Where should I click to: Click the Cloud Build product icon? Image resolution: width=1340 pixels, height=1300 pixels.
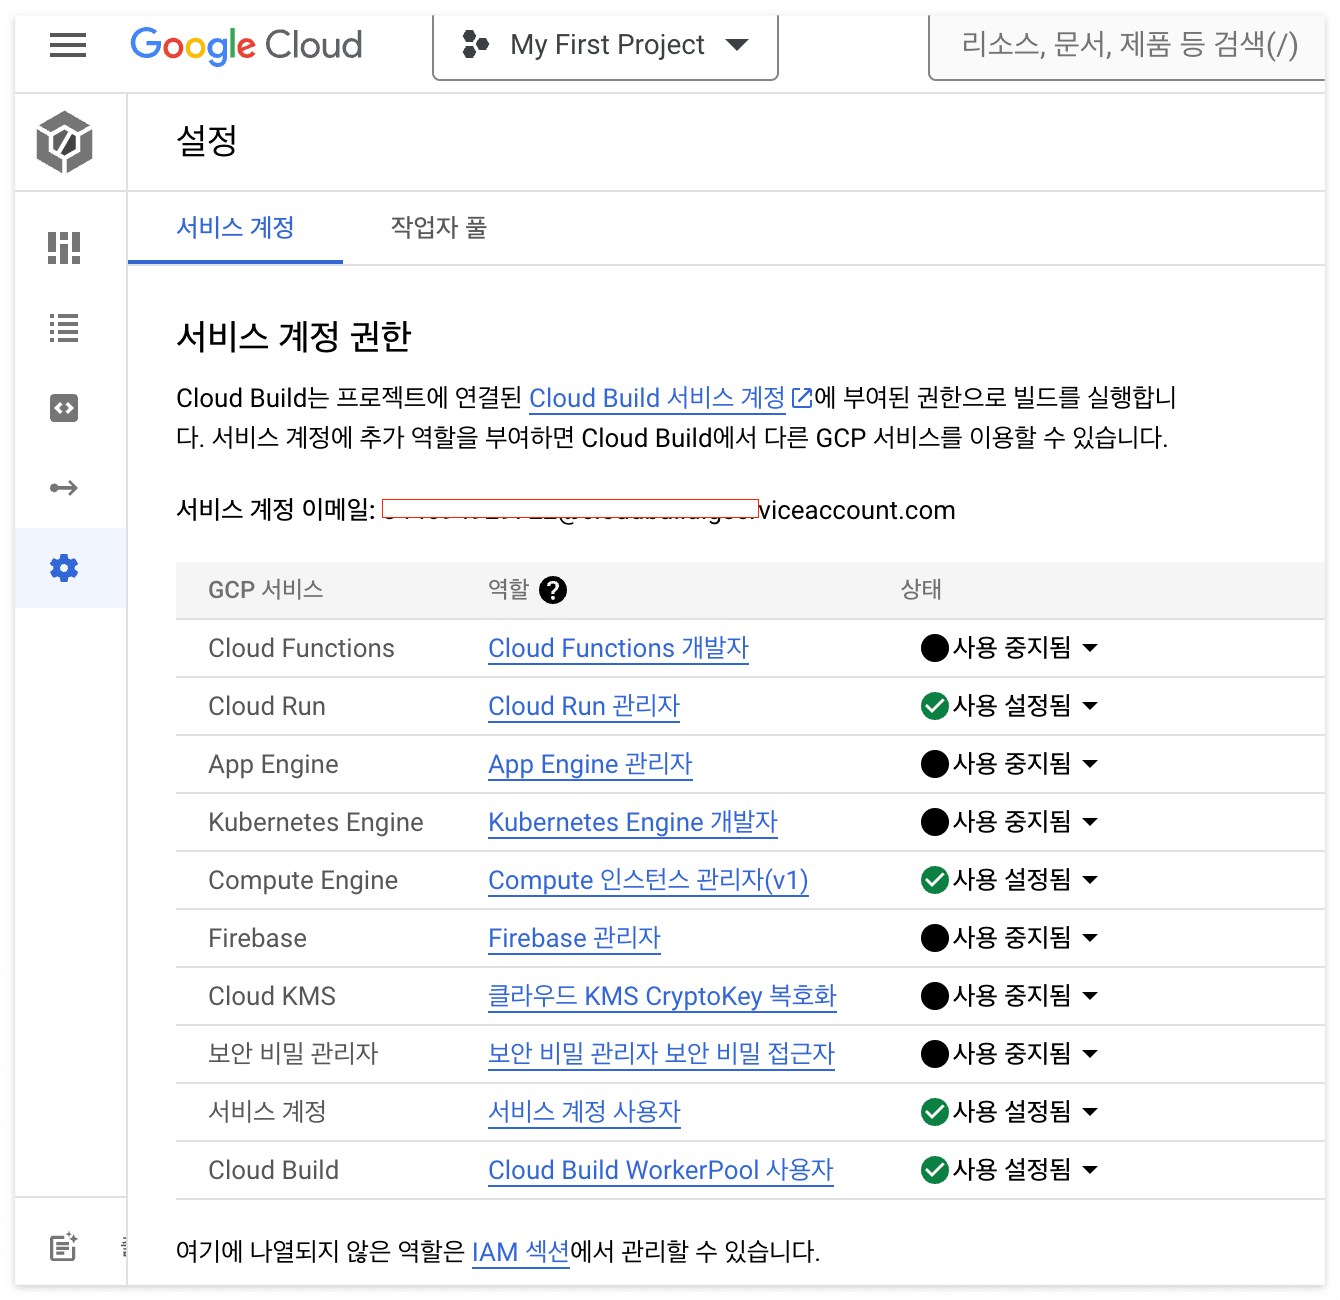64,141
